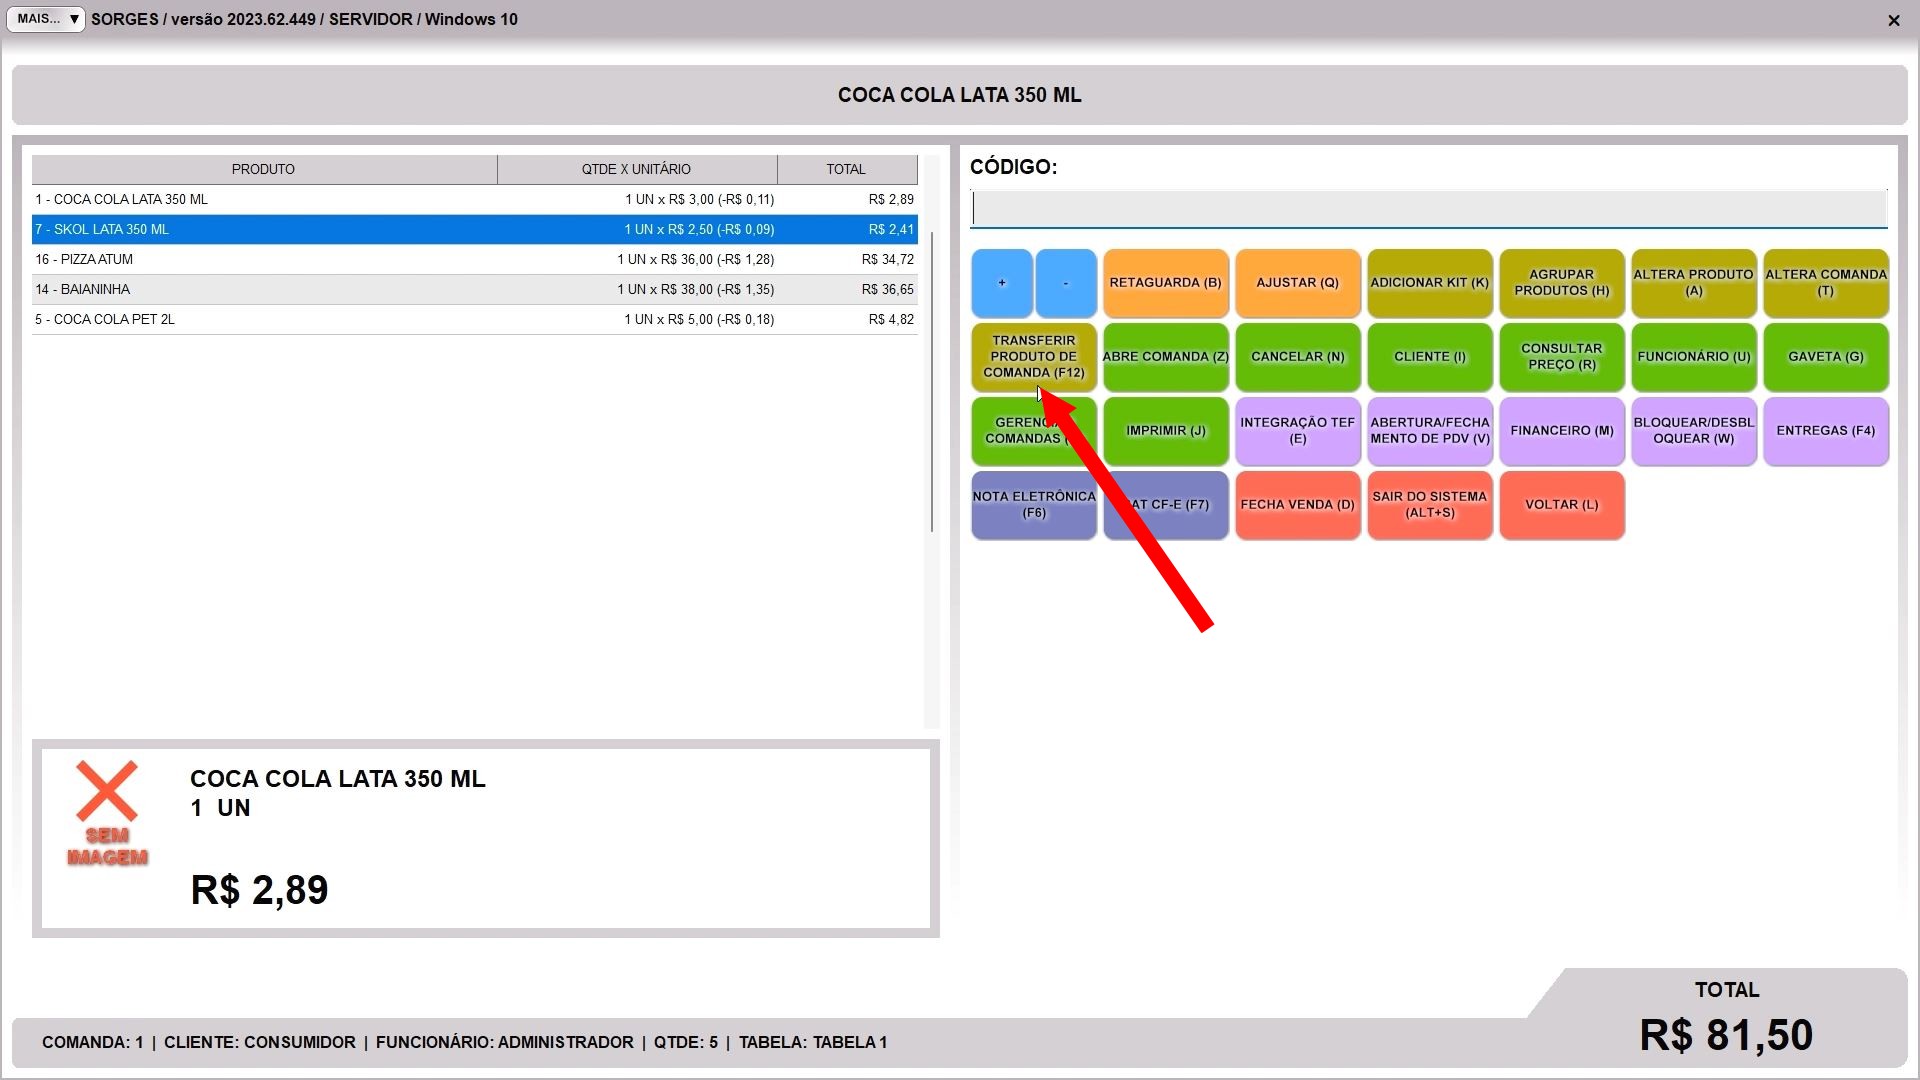Image resolution: width=1920 pixels, height=1080 pixels.
Task: Open ENTREGAS (F4)
Action: (x=1826, y=431)
